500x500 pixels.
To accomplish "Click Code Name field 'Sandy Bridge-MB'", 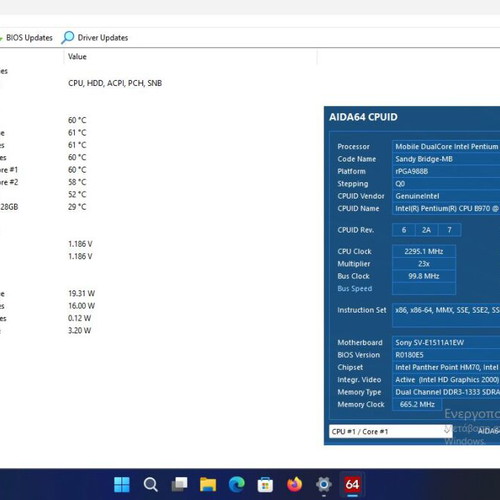I will click(446, 159).
